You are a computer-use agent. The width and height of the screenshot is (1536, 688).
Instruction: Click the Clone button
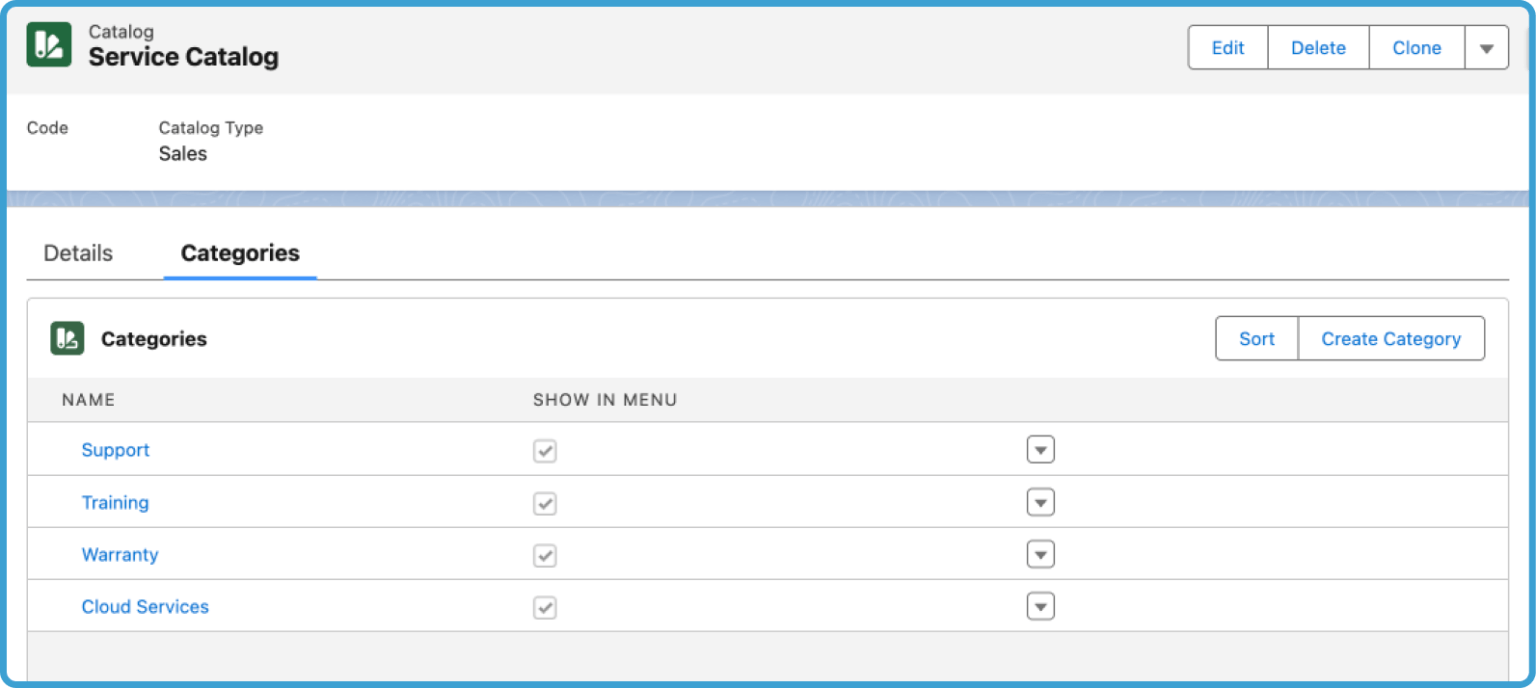coord(1416,47)
